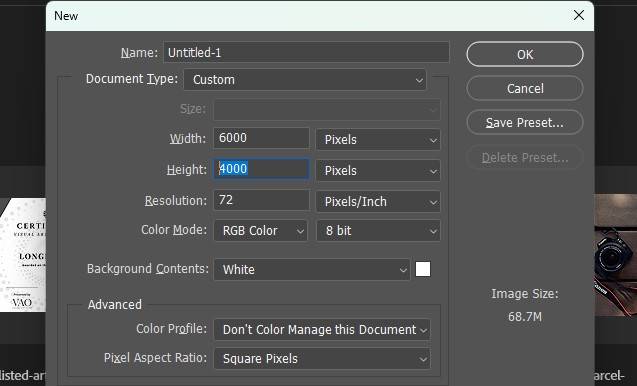Click the Width input field showing 6000
Viewport: 637px width, 386px height.
(x=261, y=138)
